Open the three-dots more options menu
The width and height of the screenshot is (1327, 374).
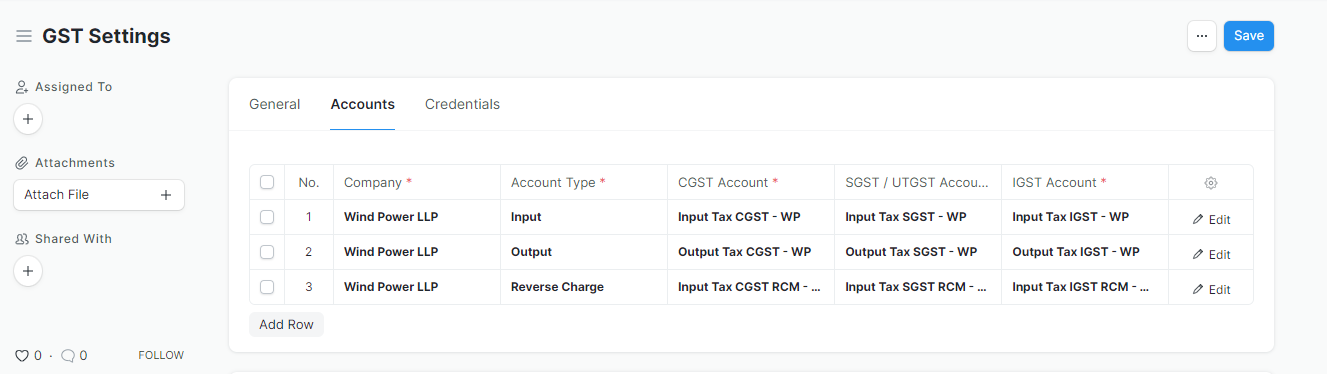[x=1202, y=36]
